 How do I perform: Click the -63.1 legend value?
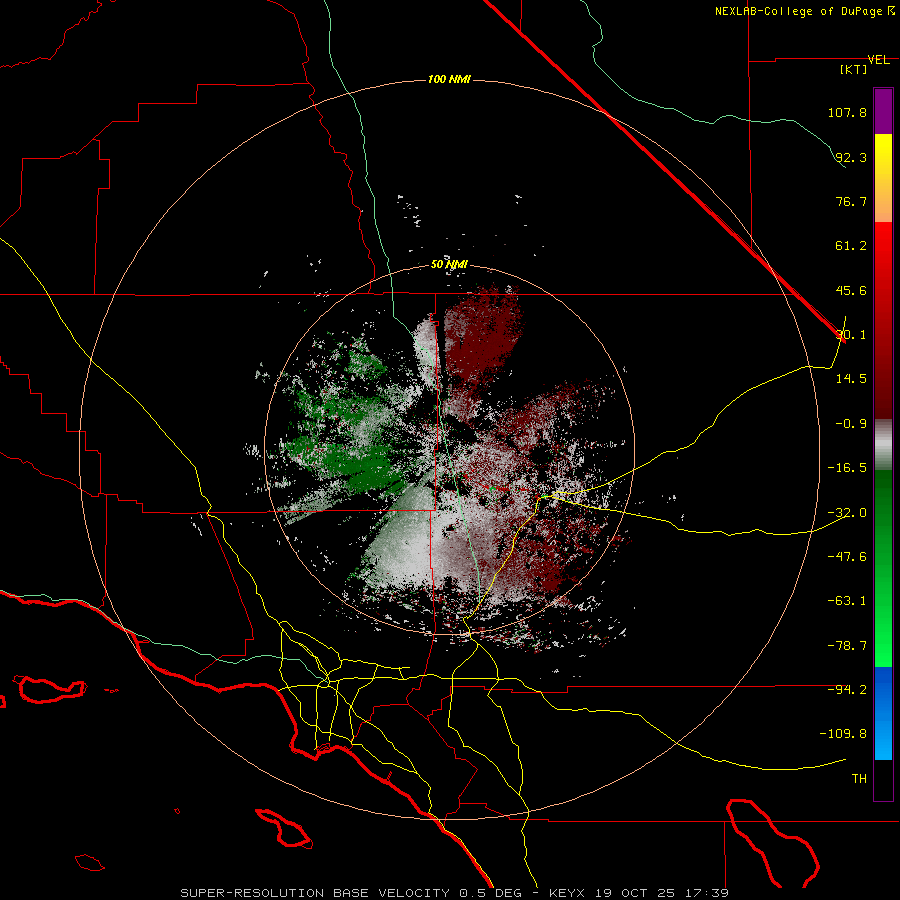coord(847,601)
